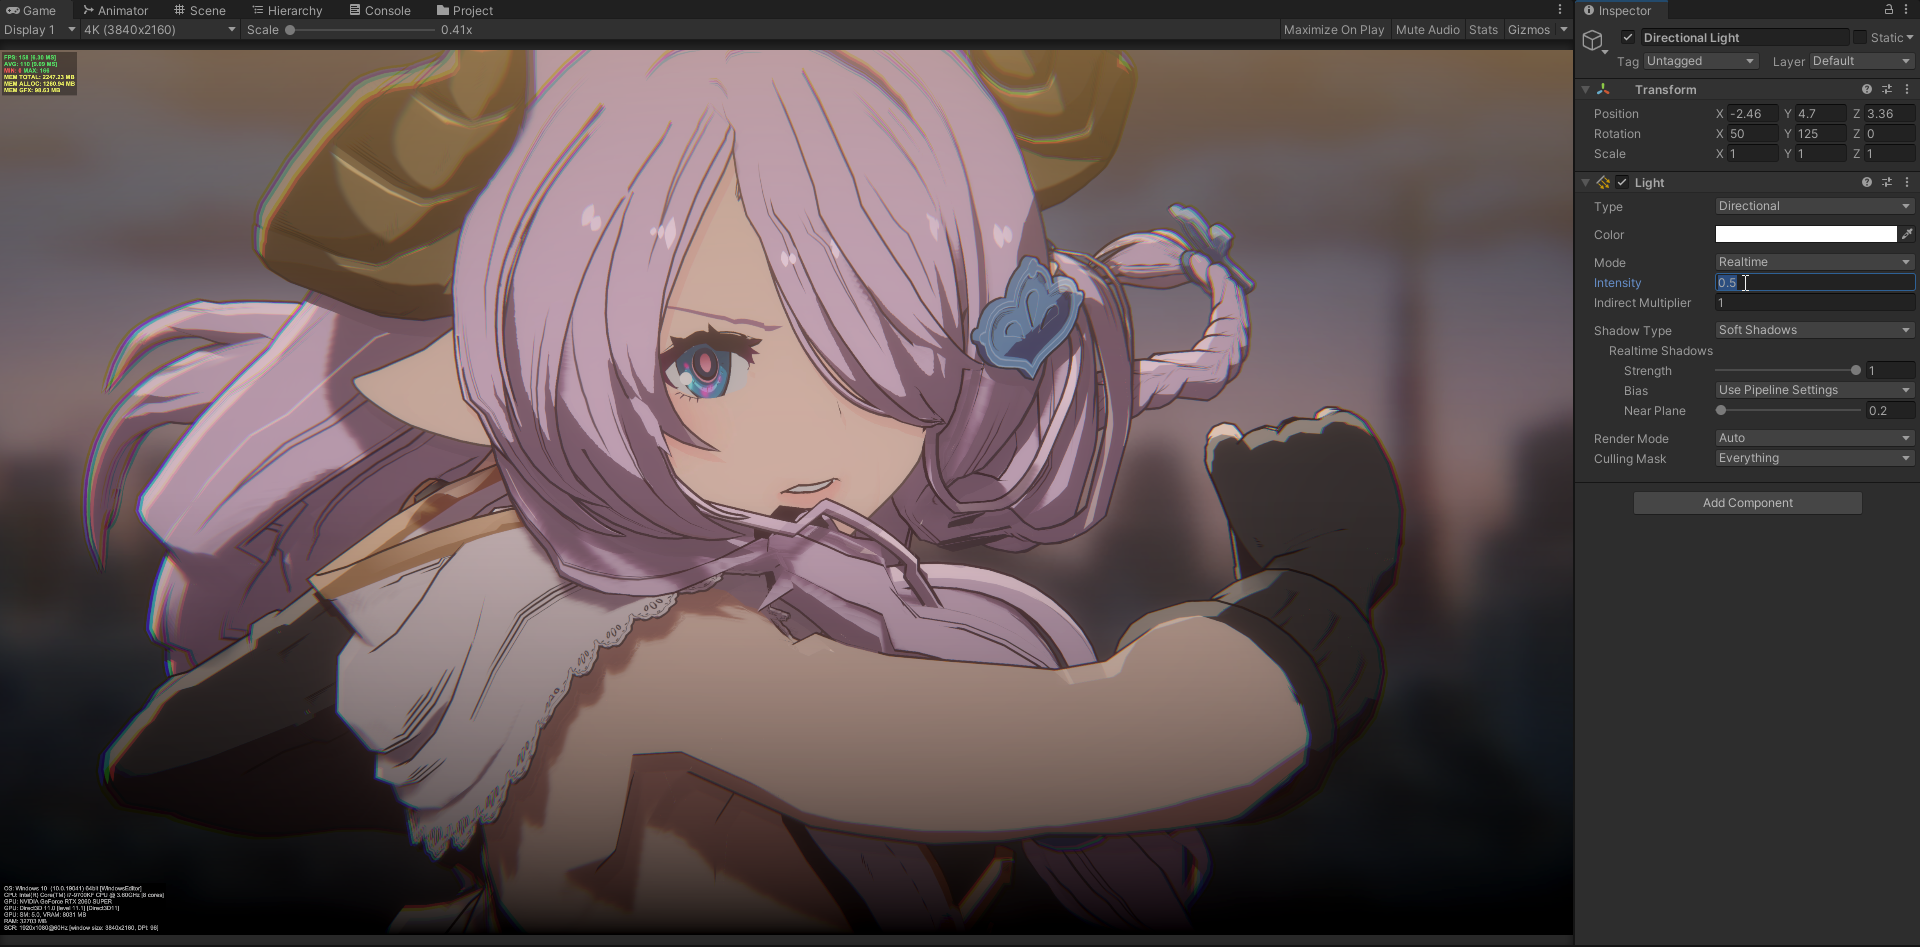Click the Add Component button

click(x=1747, y=503)
